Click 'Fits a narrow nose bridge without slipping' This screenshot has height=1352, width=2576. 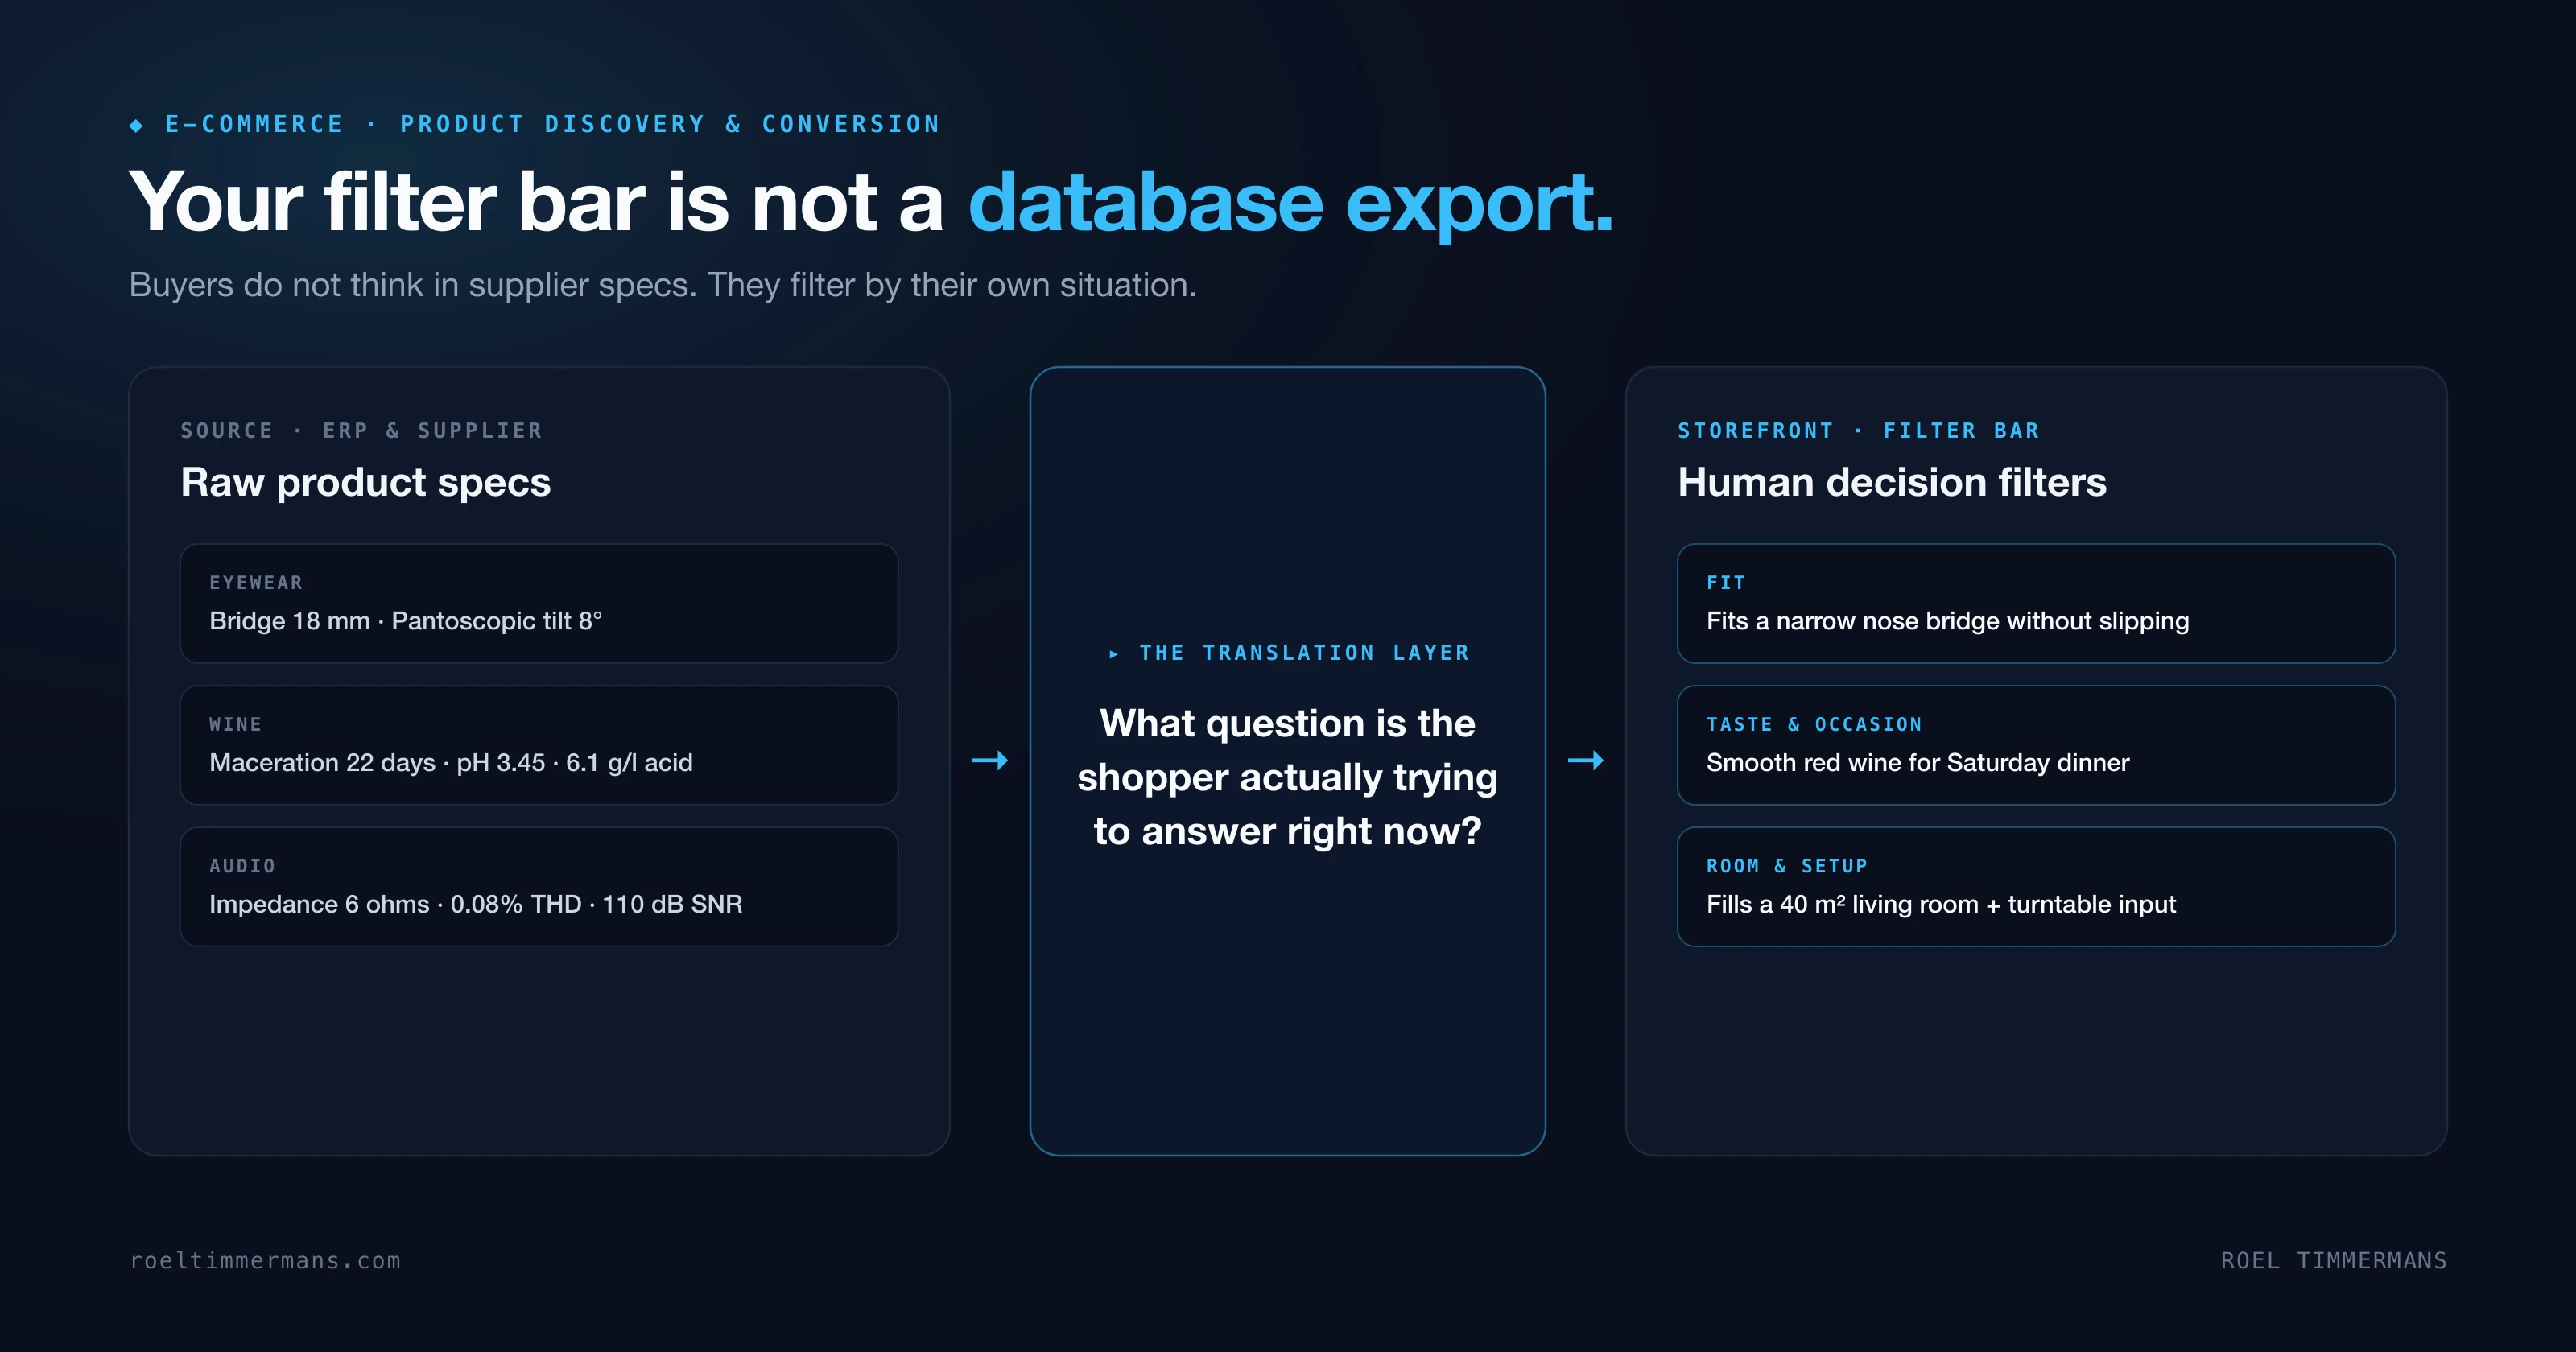point(1947,621)
